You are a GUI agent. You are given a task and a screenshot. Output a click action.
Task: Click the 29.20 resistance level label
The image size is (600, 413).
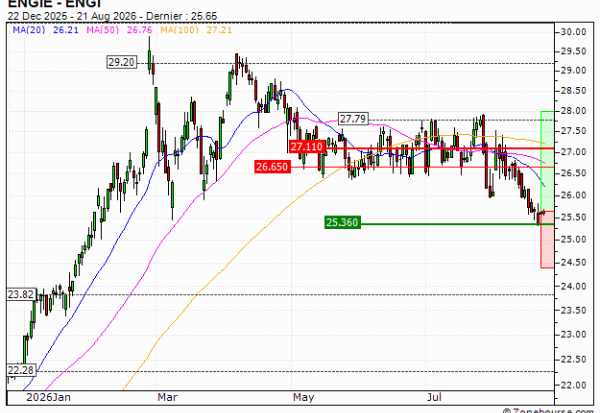121,62
